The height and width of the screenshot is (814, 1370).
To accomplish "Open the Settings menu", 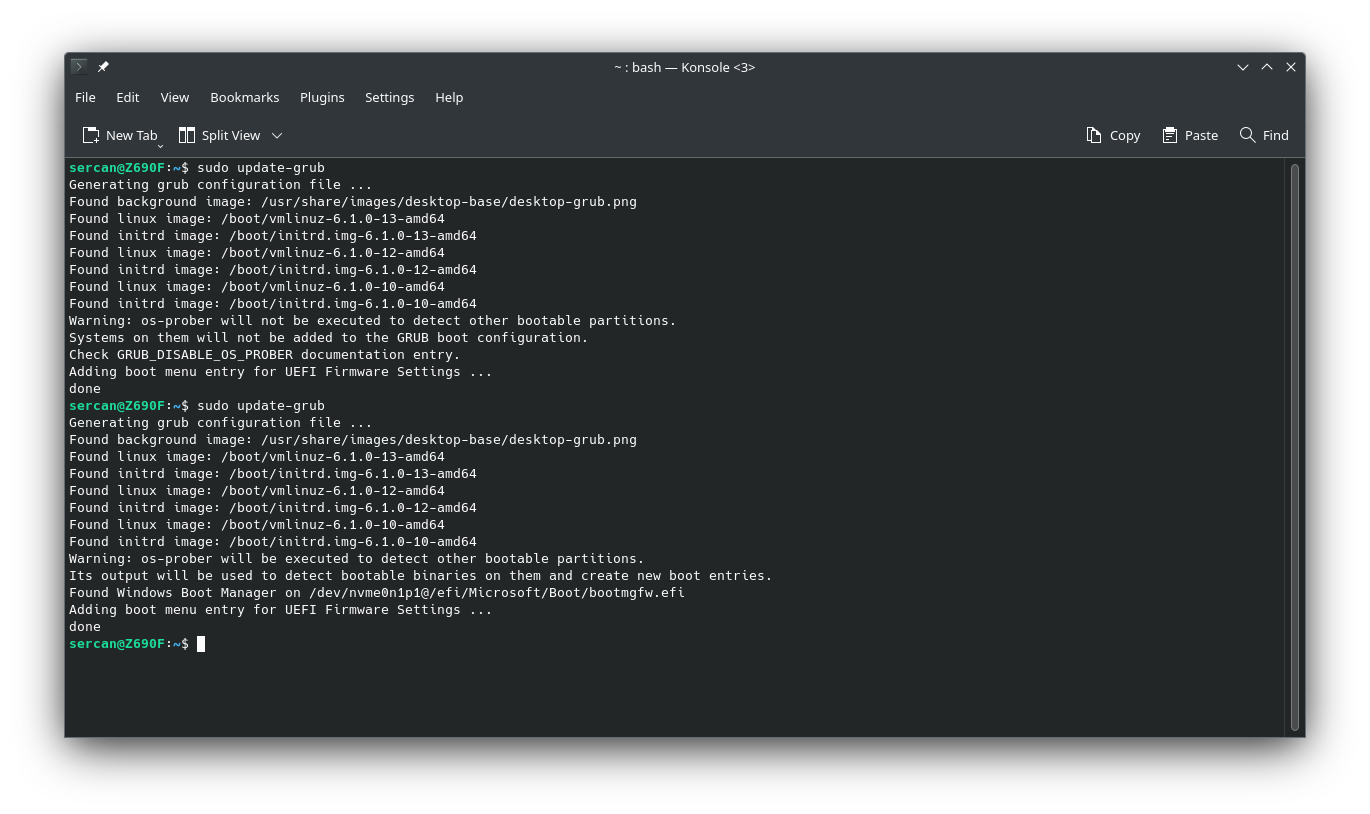I will click(389, 97).
